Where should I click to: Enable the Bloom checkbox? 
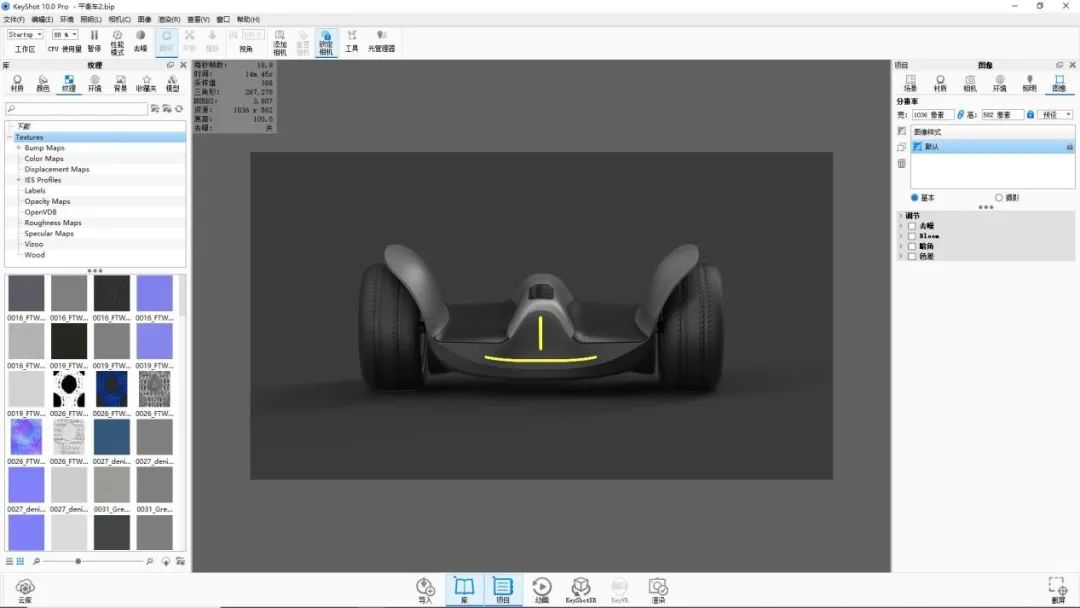click(912, 236)
